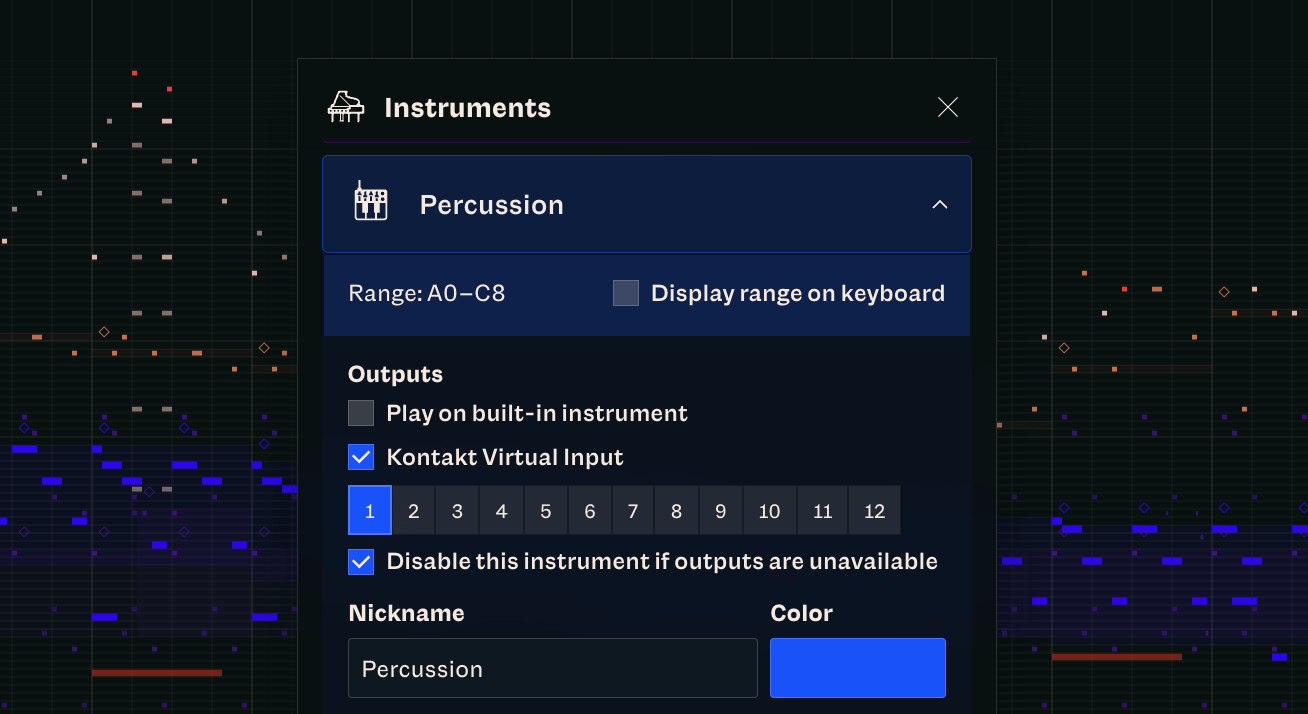
Task: Close the Instruments panel
Action: pos(947,107)
